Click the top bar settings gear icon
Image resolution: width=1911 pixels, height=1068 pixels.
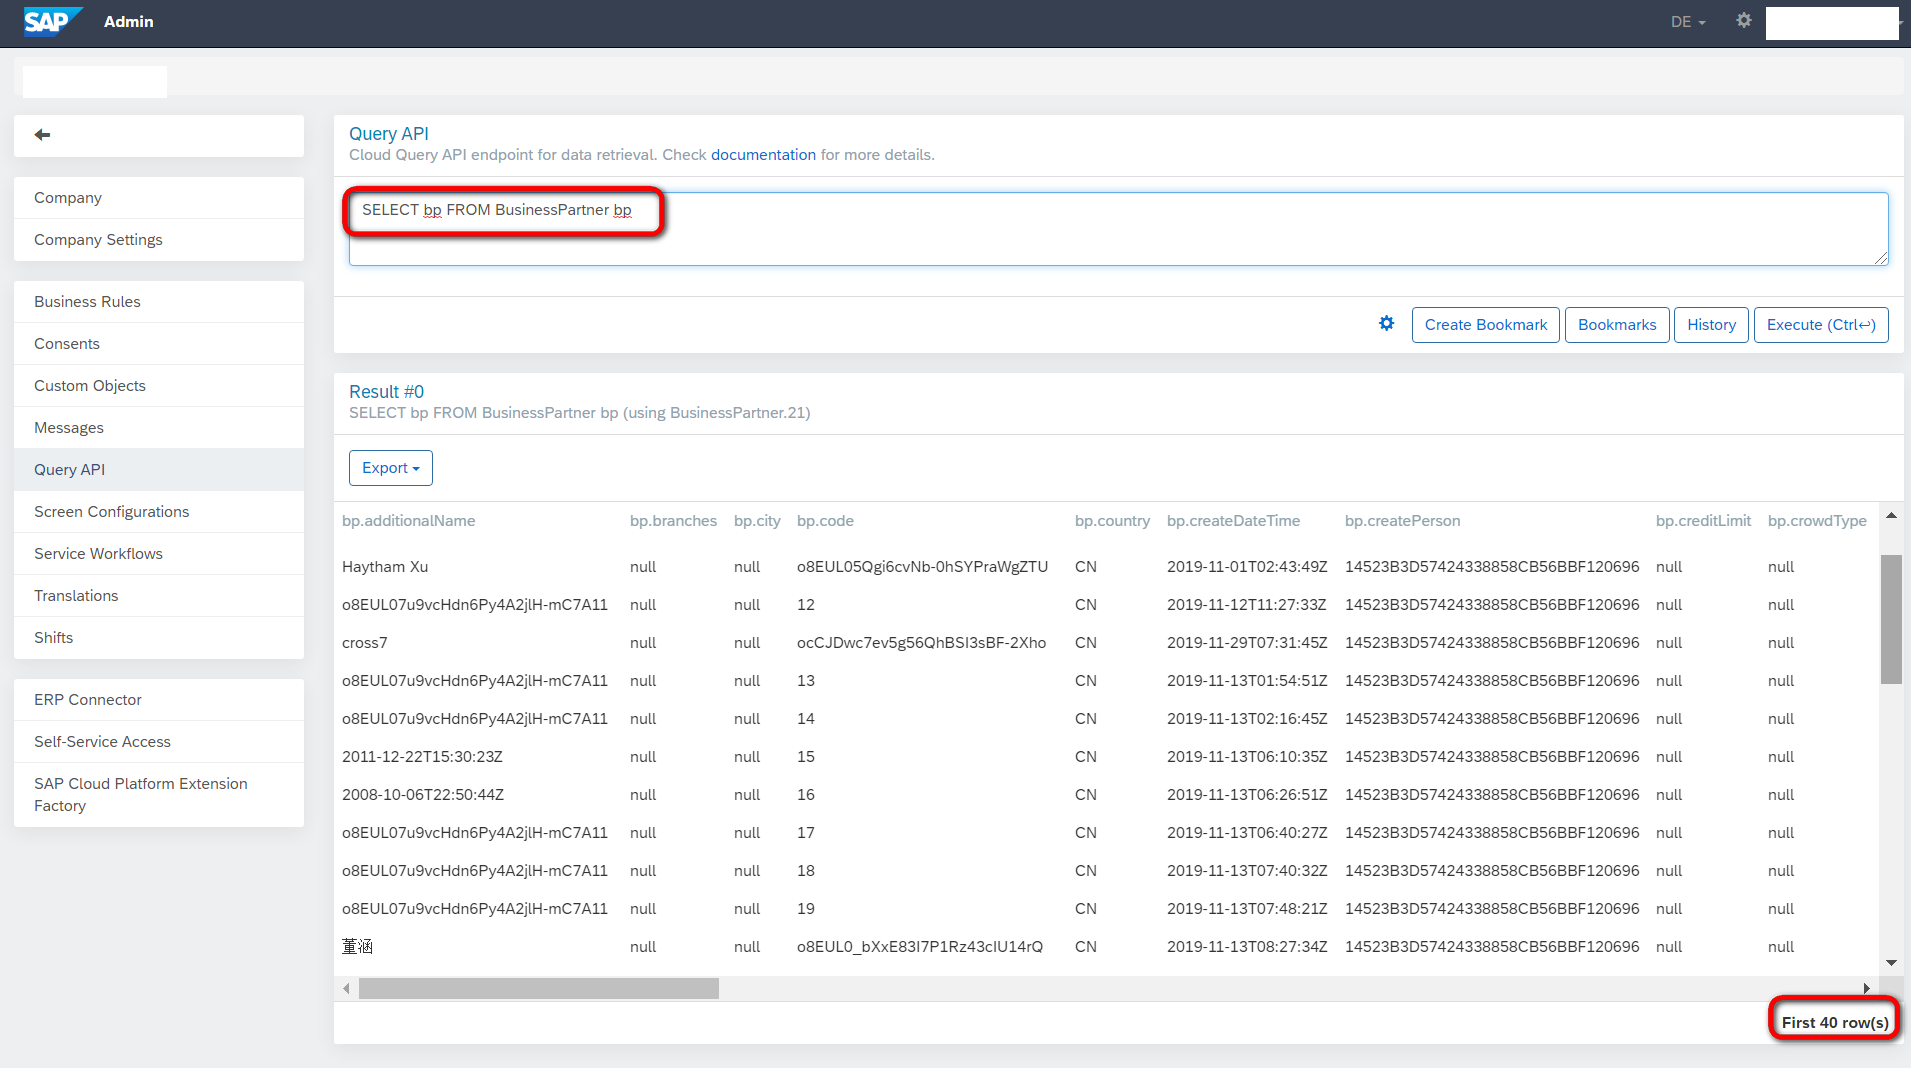click(x=1744, y=20)
